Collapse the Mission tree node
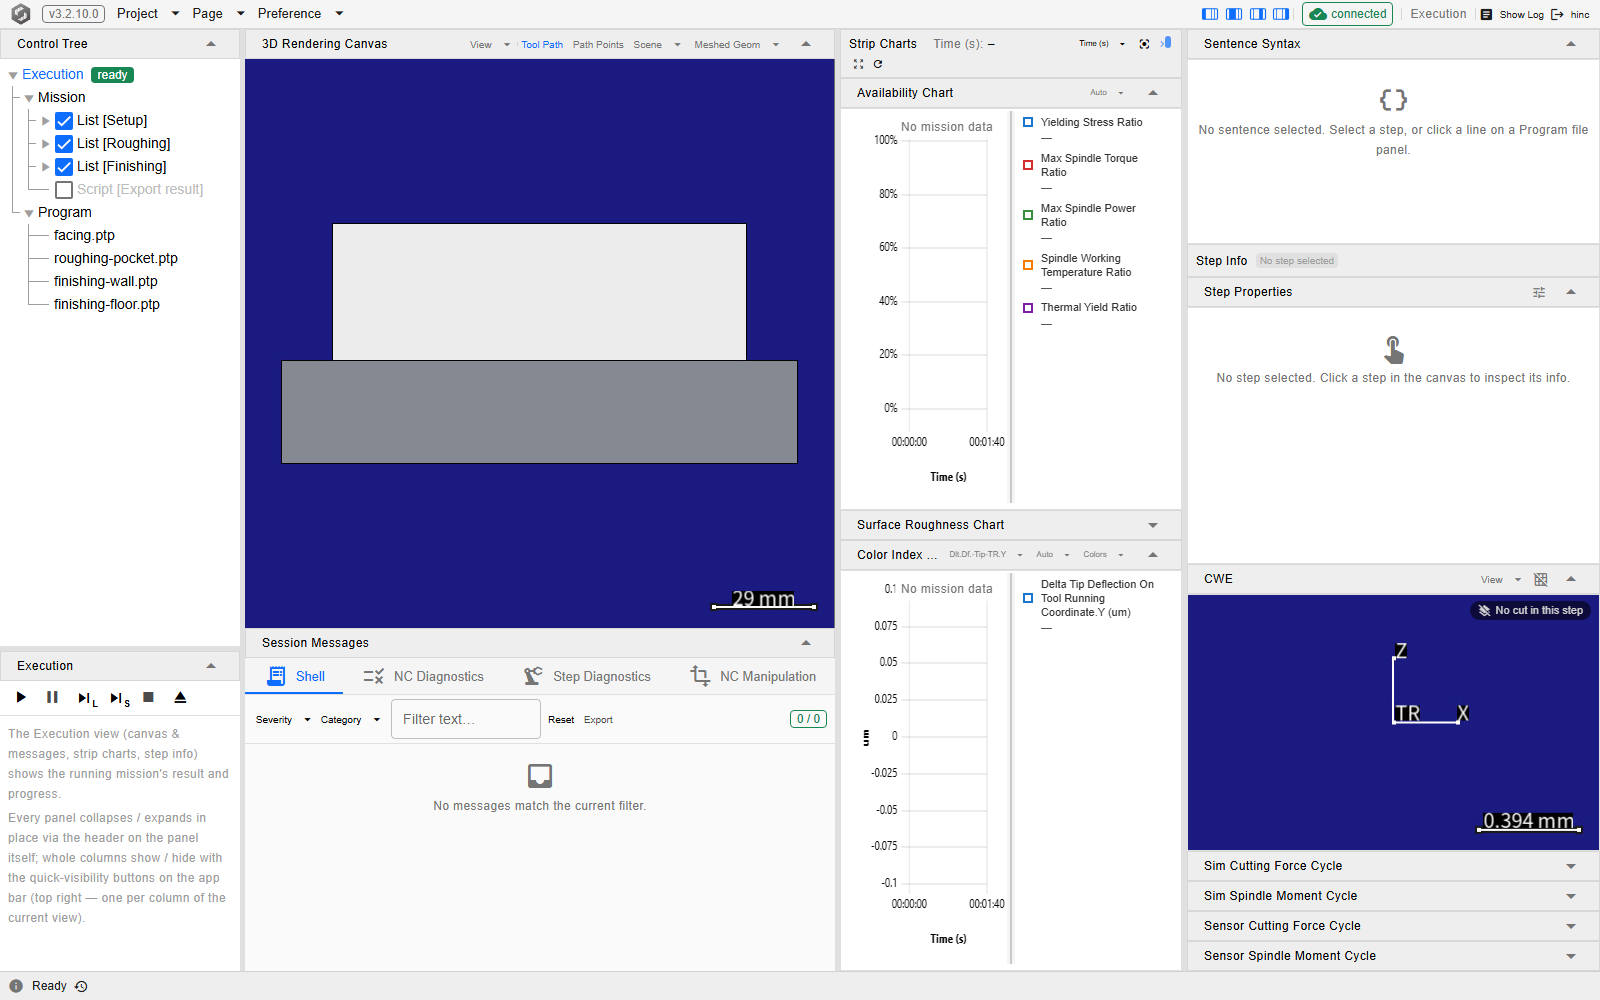This screenshot has height=1000, width=1600. pos(29,98)
